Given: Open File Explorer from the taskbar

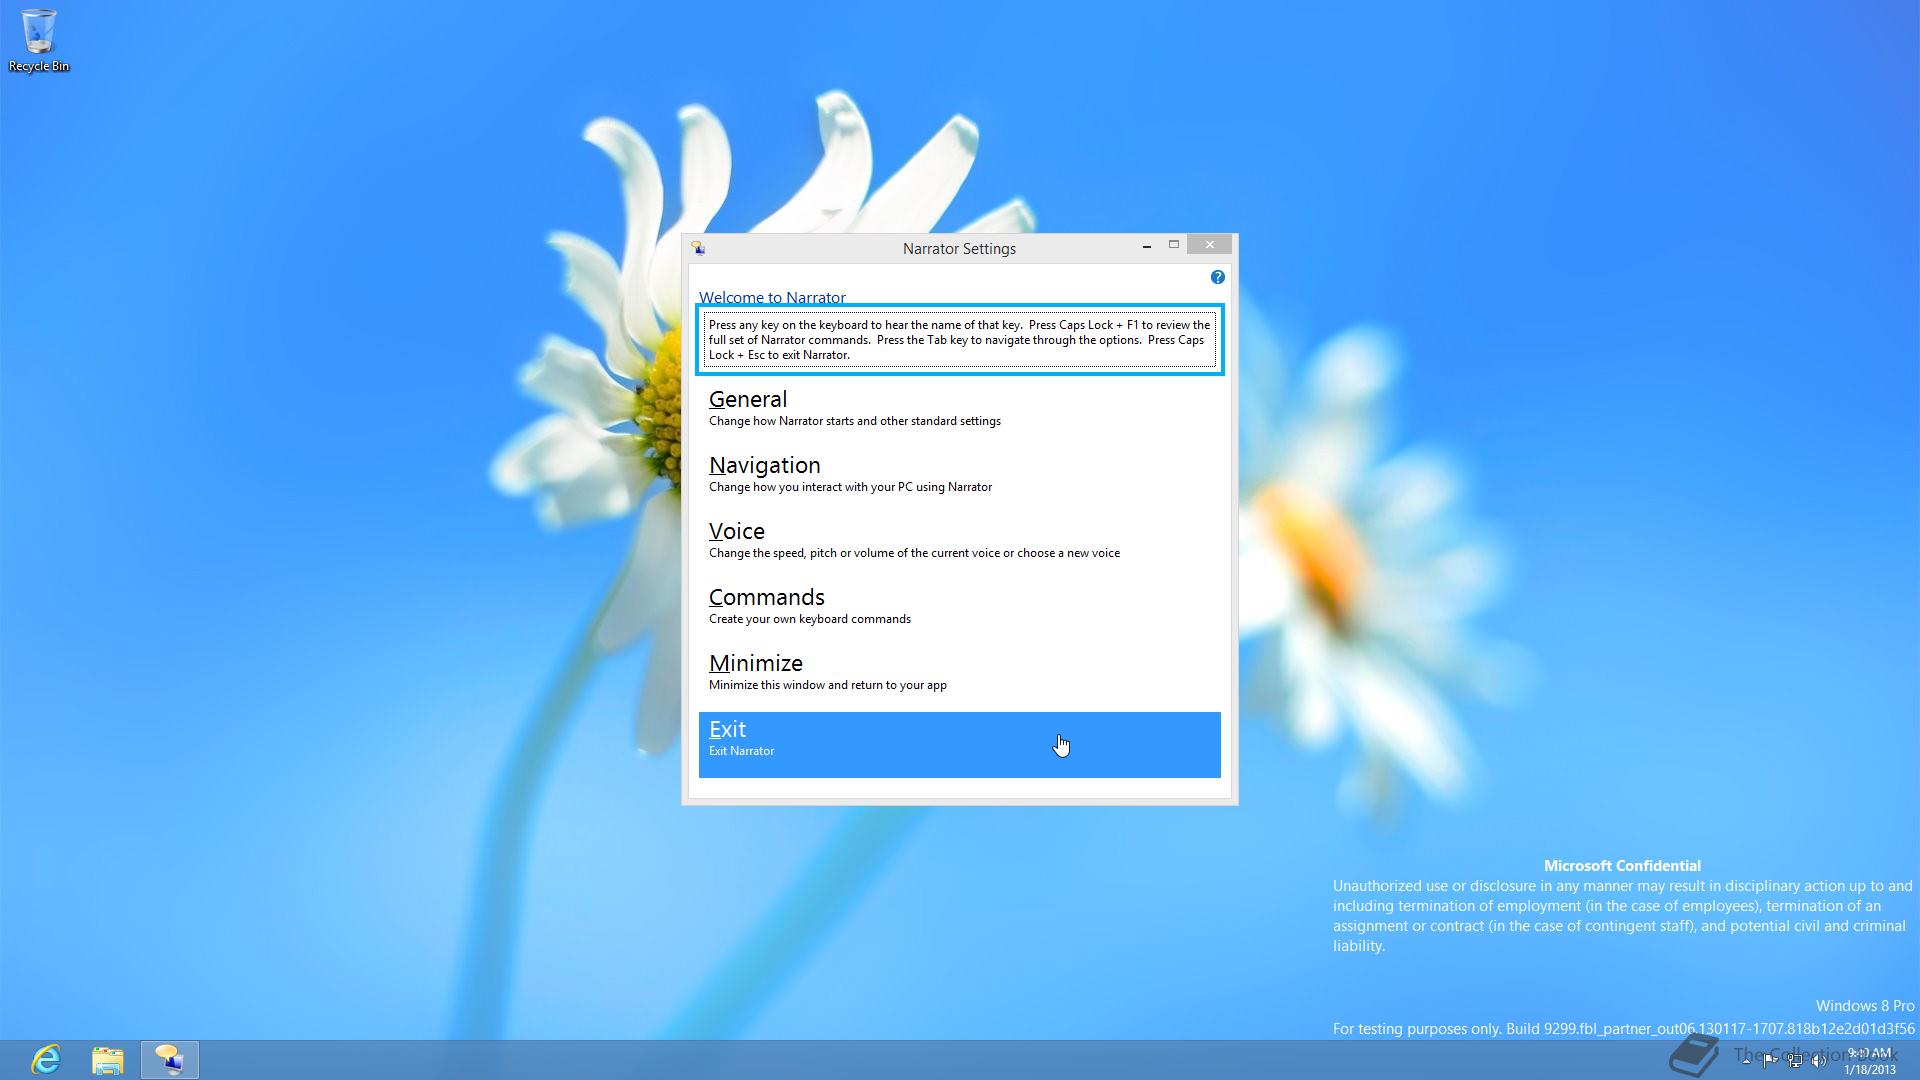Looking at the screenshot, I should click(x=108, y=1059).
